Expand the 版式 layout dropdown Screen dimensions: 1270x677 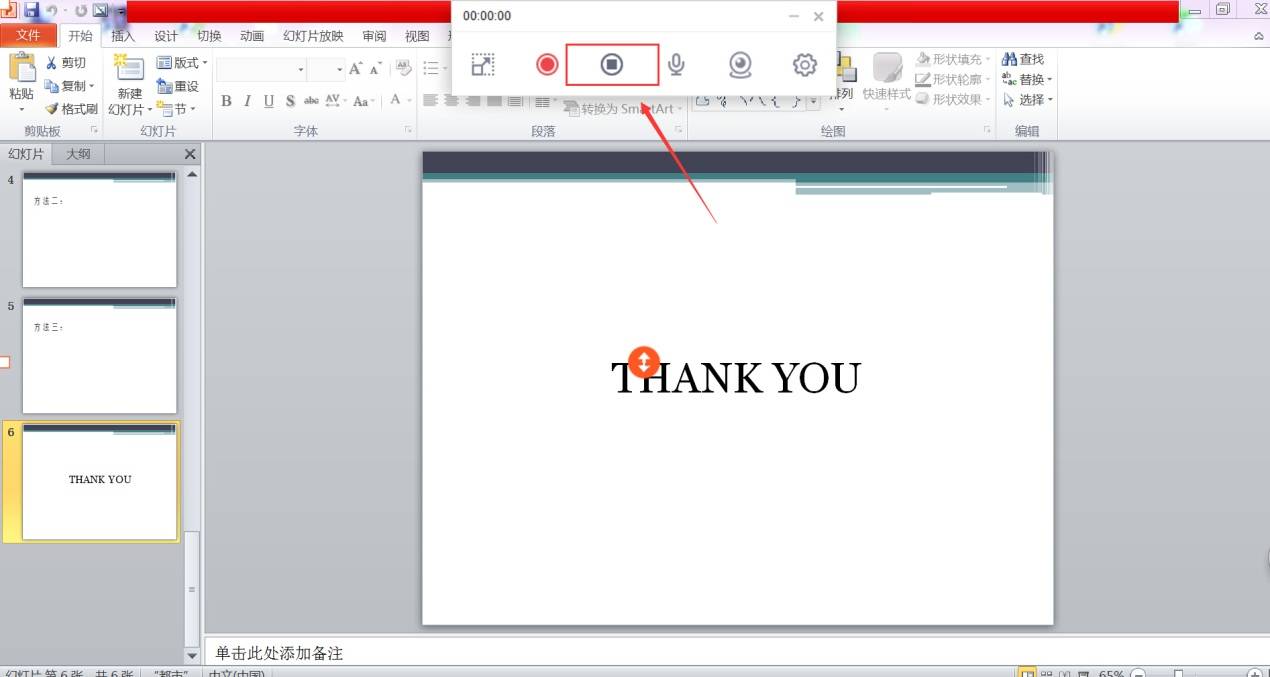pyautogui.click(x=182, y=63)
